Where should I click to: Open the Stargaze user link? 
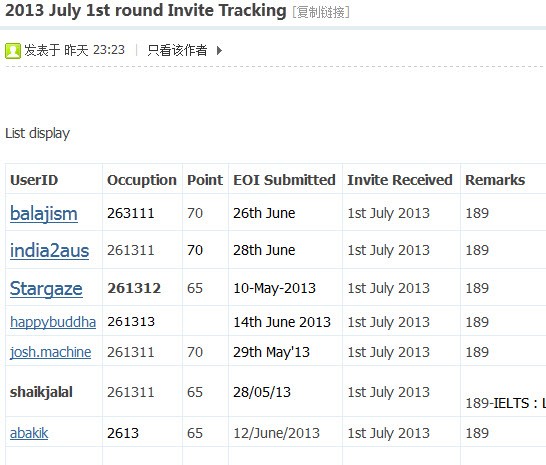[x=46, y=289]
